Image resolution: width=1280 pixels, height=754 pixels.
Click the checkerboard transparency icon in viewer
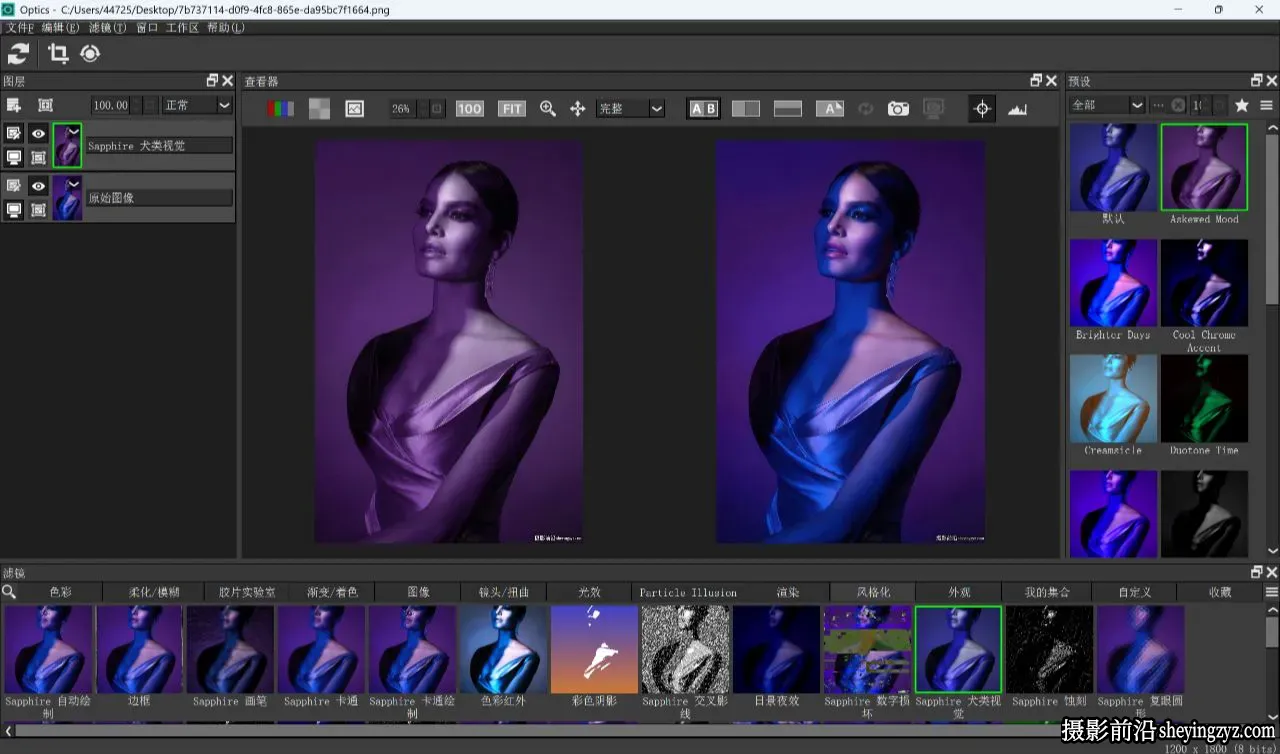pos(319,109)
